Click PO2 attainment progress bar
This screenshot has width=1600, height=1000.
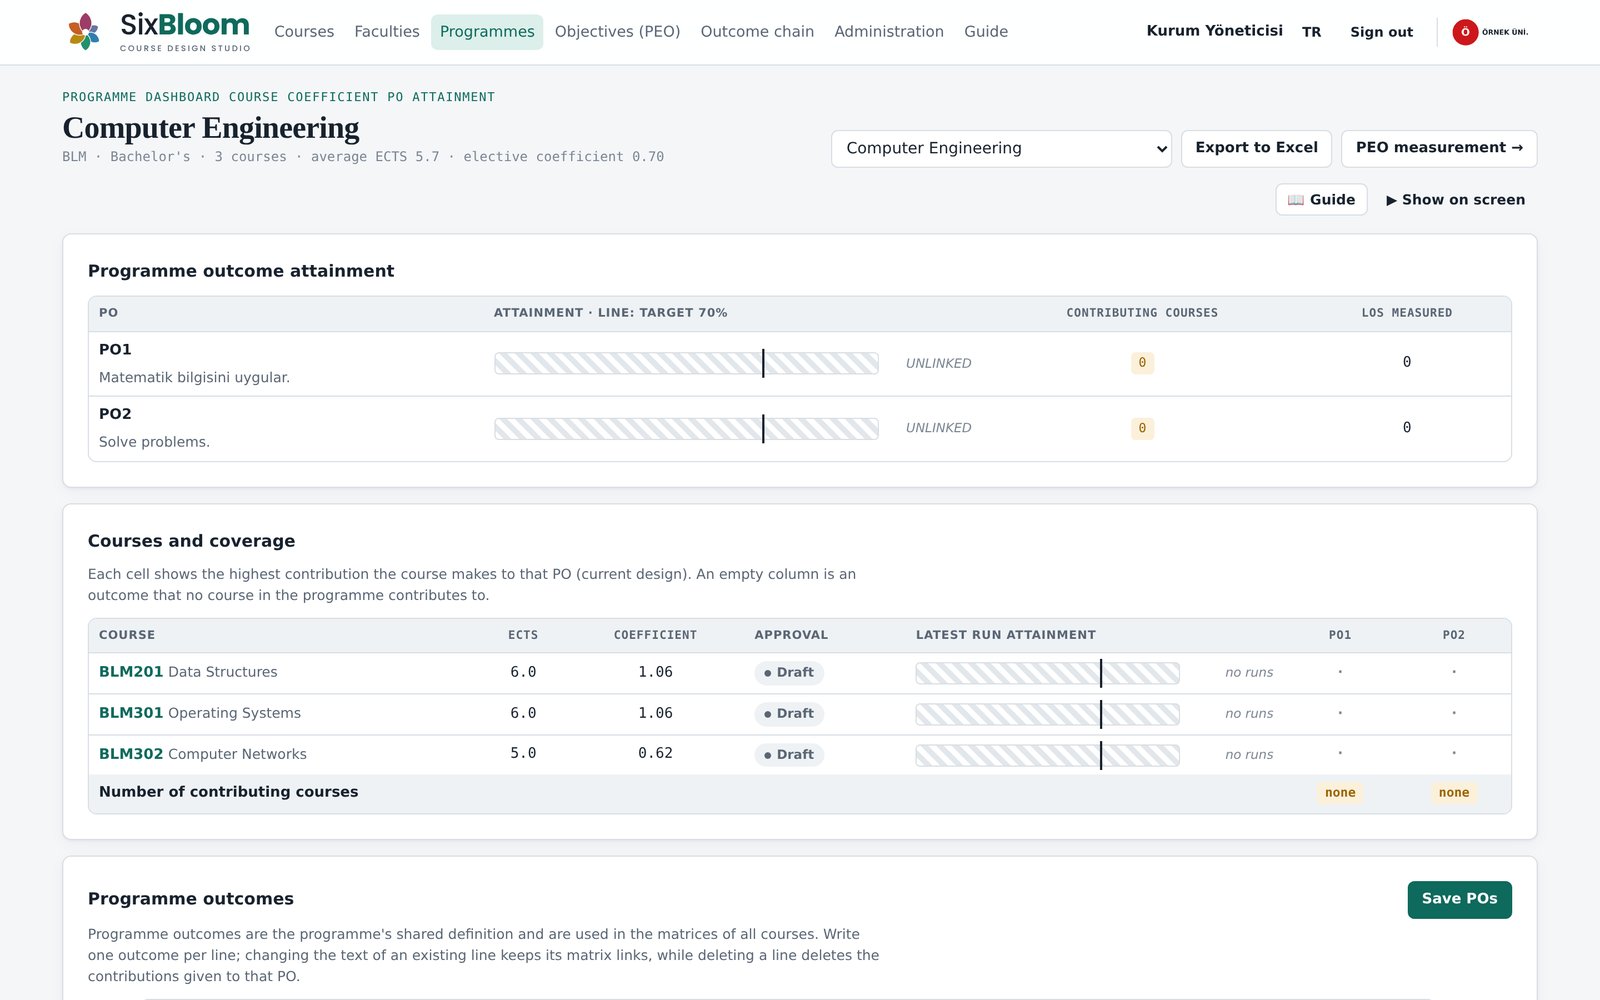686,428
